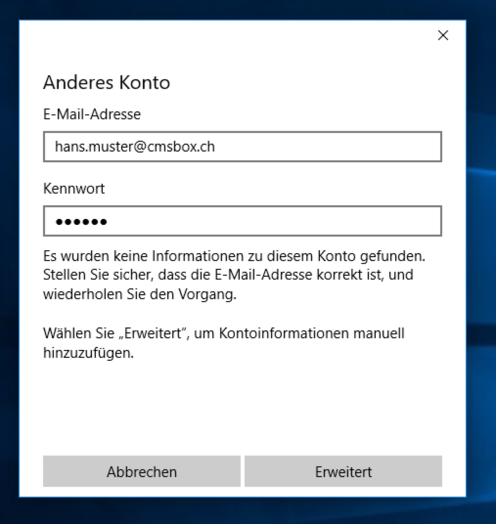Click 'wiederholen Sie den Vorgang' text line
This screenshot has height=524, width=496.
[139, 294]
